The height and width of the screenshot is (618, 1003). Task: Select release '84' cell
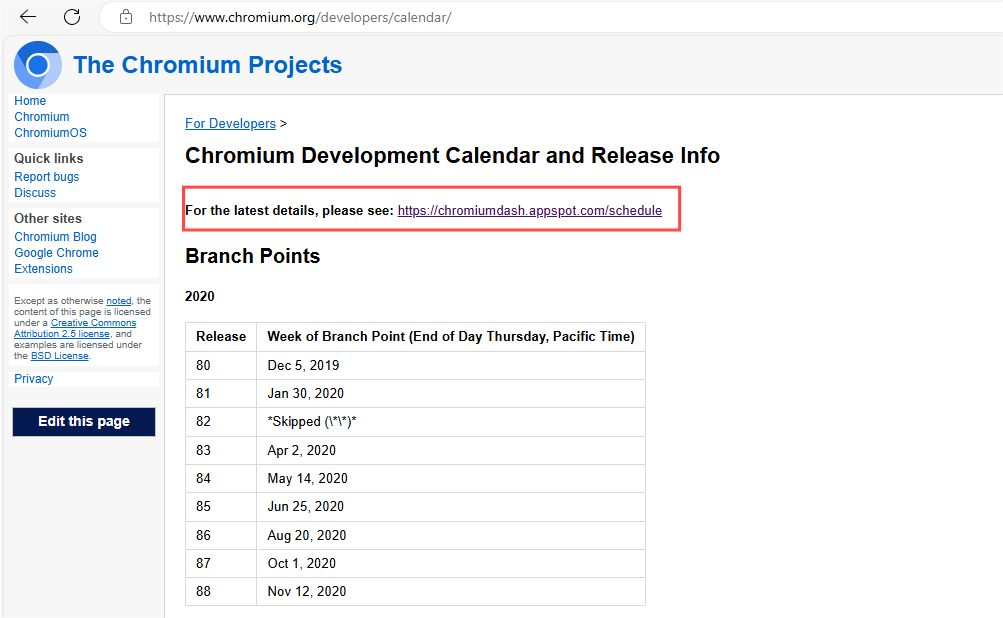(x=221, y=479)
